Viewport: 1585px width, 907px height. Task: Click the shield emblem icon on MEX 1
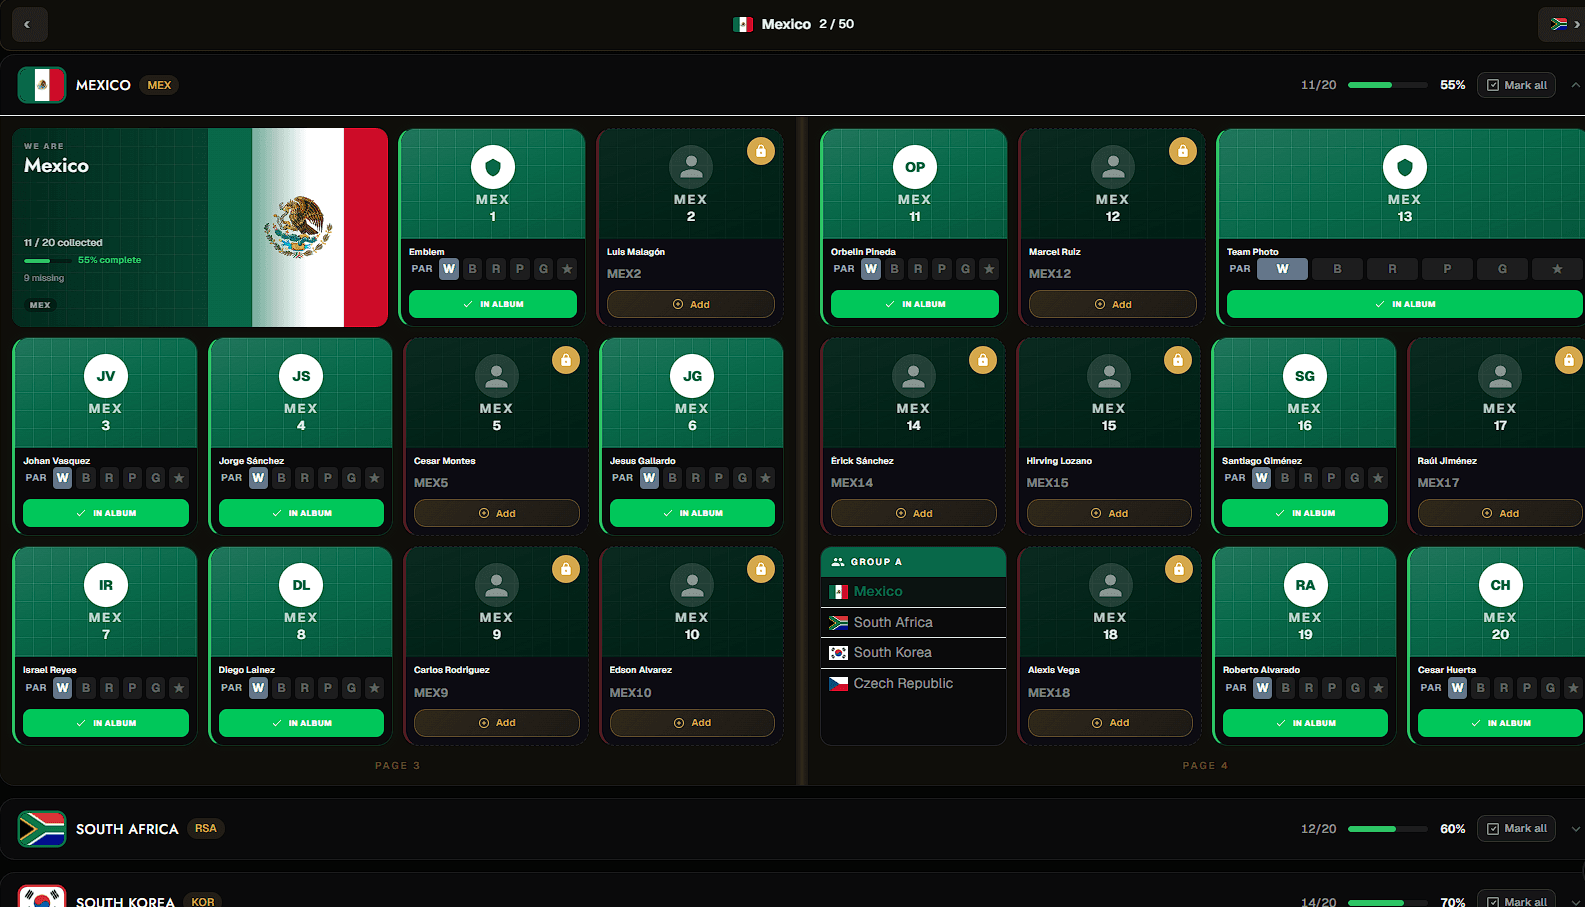[x=493, y=167]
